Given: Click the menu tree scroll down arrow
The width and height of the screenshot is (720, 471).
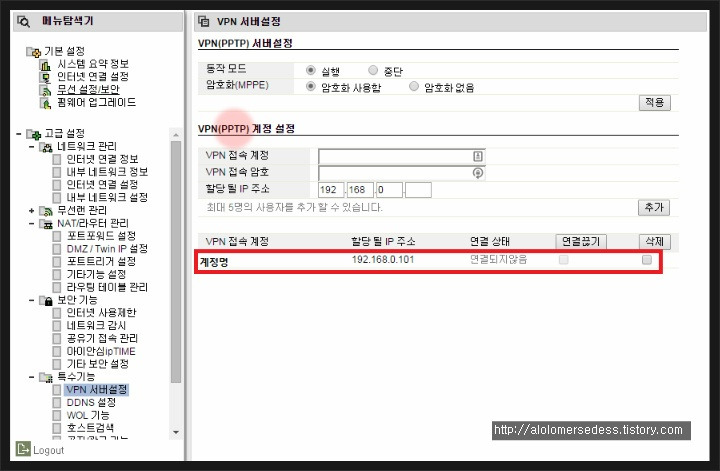Looking at the screenshot, I should (176, 432).
